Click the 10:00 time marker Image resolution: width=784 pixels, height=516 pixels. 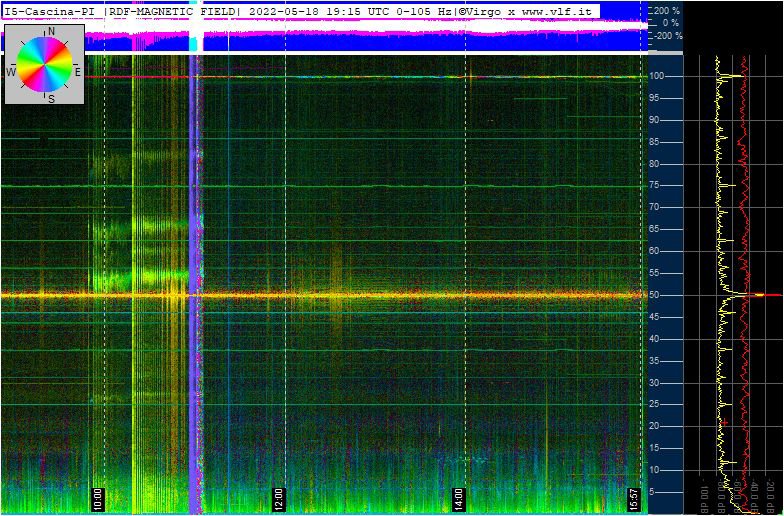click(x=97, y=497)
